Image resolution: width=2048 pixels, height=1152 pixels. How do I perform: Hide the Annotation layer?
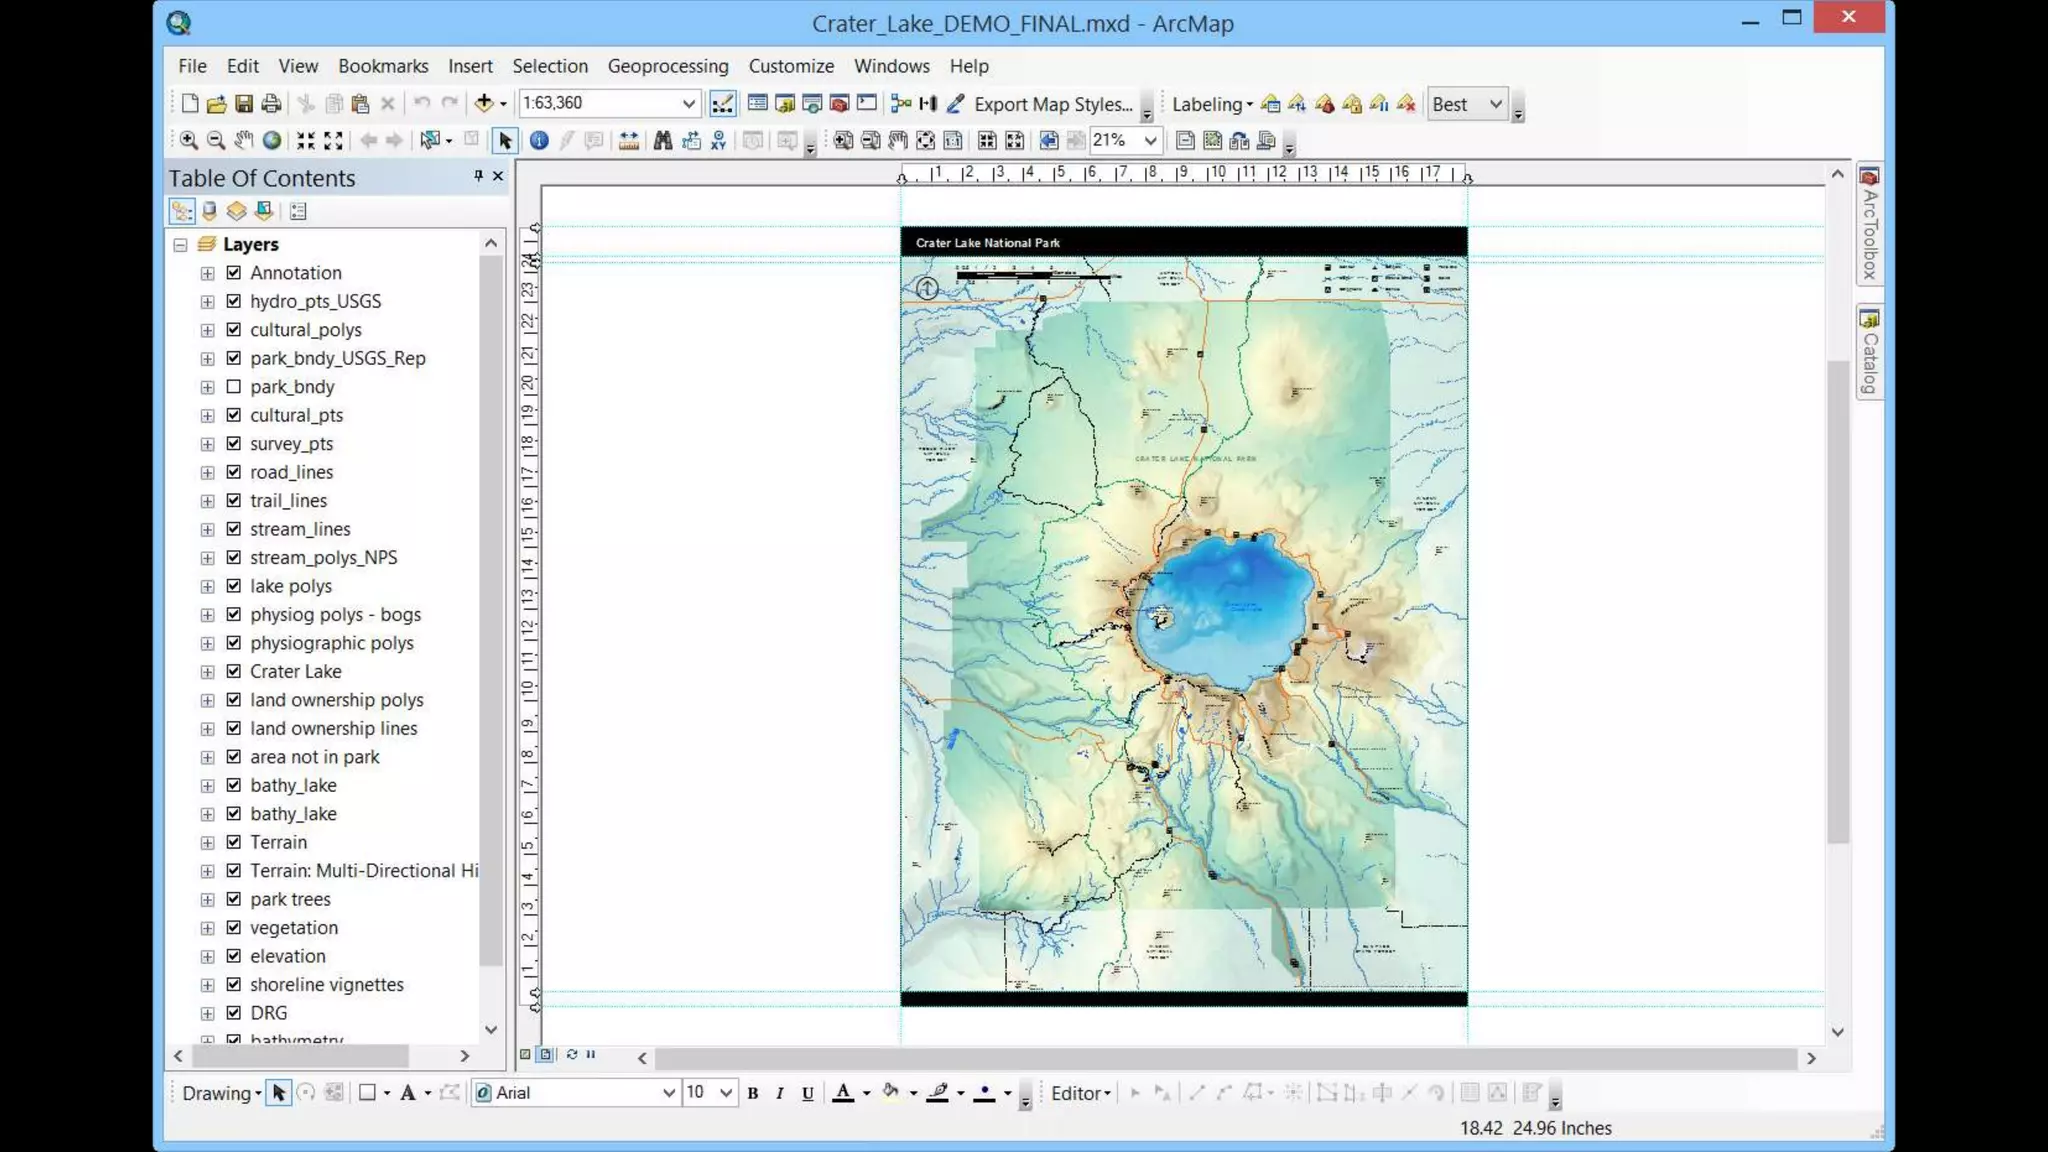234,273
